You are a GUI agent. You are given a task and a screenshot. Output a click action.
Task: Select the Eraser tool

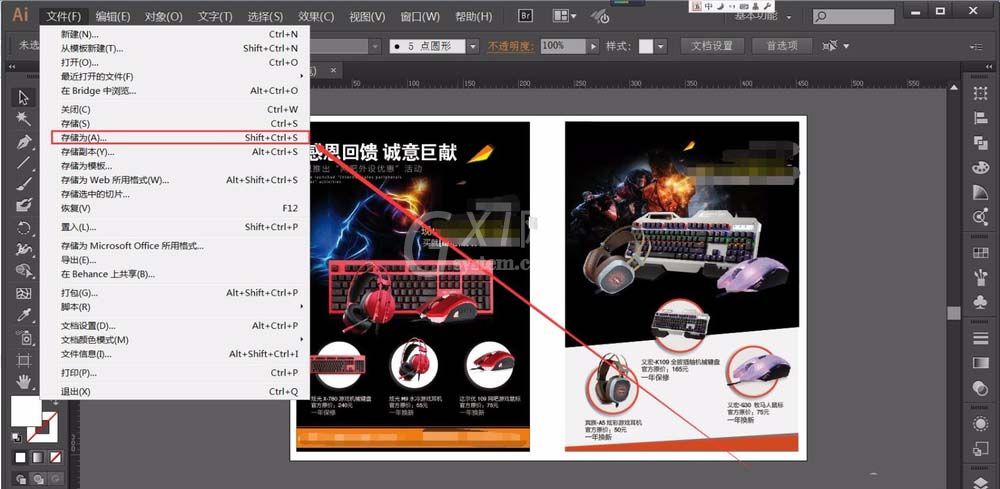(x=24, y=205)
